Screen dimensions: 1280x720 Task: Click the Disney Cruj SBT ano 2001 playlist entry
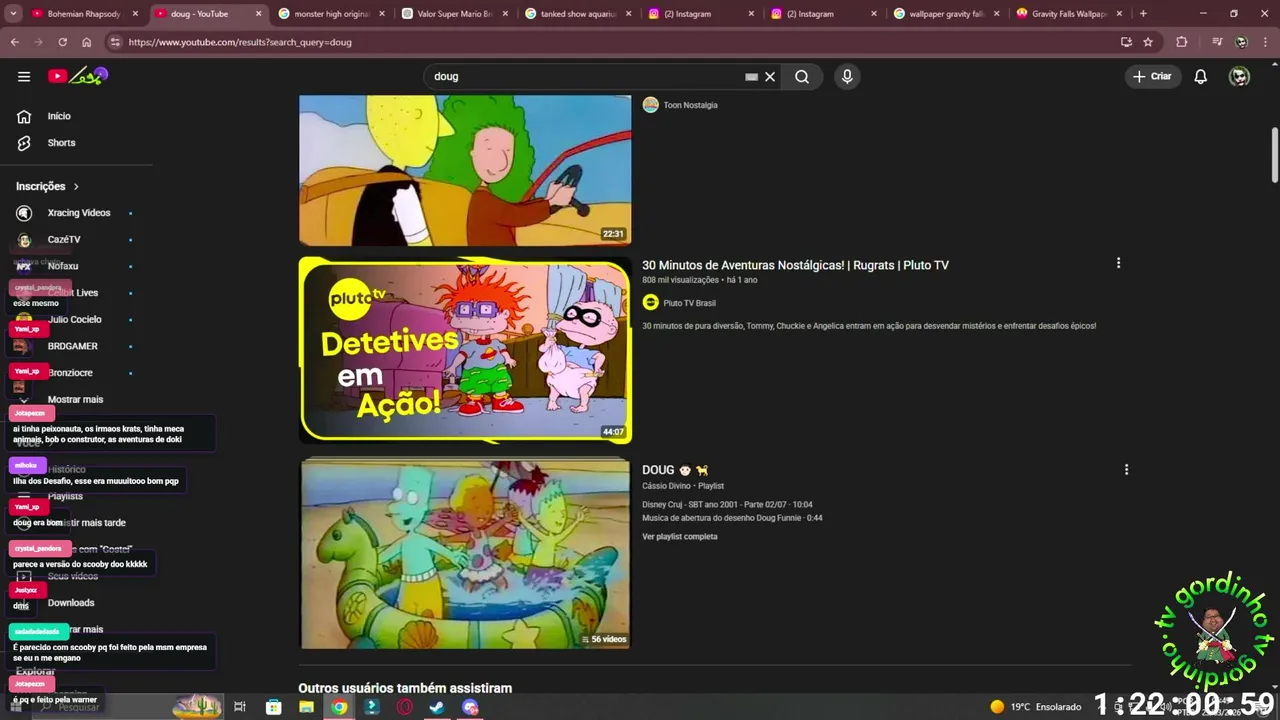(727, 505)
